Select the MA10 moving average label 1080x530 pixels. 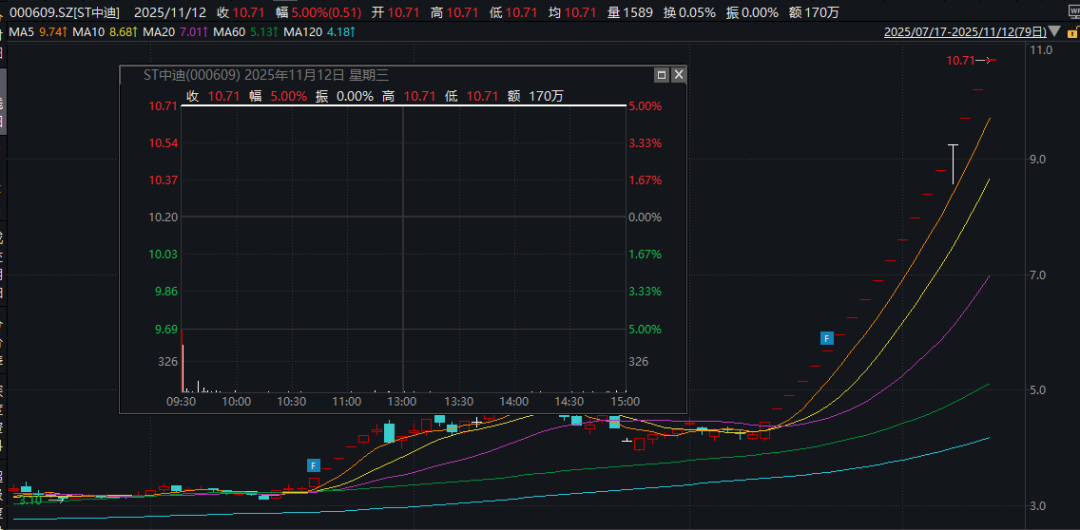pos(97,32)
